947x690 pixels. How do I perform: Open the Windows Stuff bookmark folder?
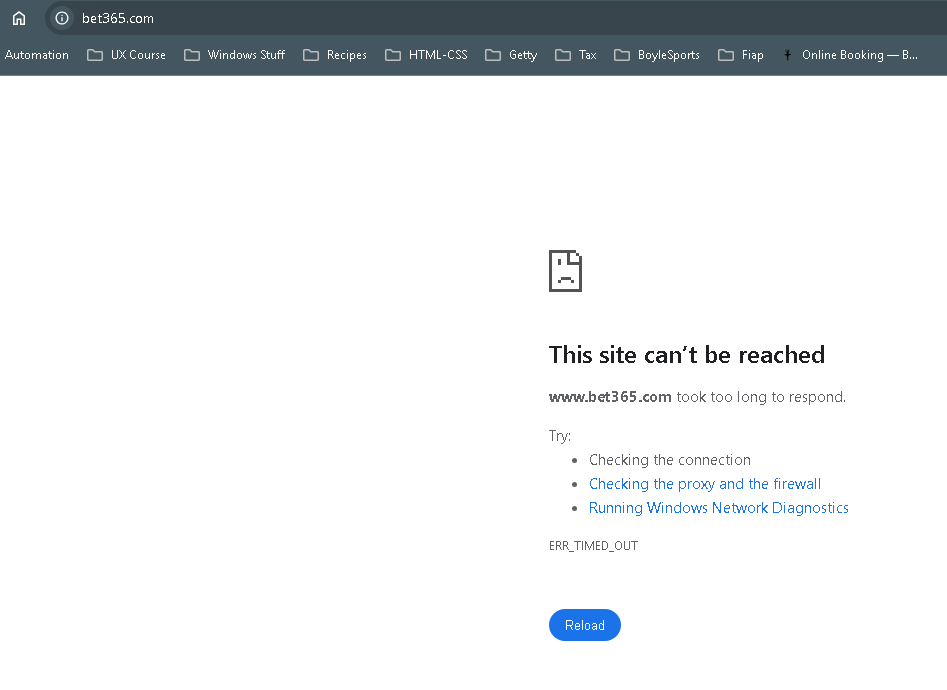click(234, 55)
